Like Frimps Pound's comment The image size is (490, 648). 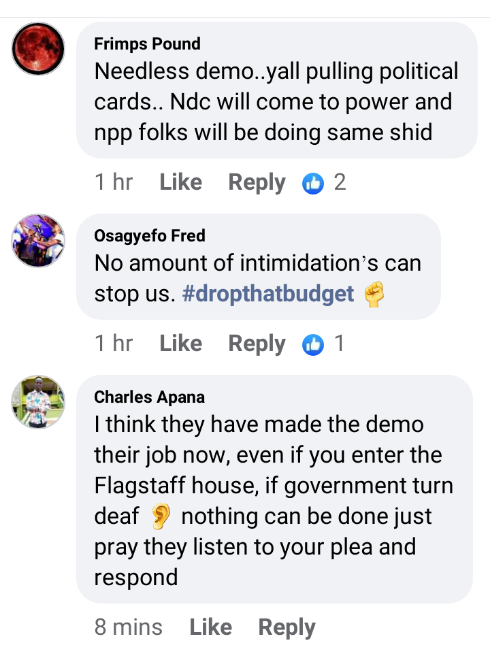click(181, 182)
